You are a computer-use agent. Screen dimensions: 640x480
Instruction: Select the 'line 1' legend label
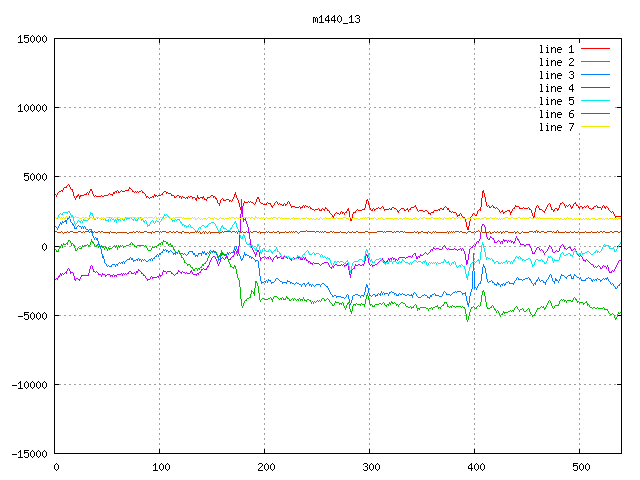click(557, 49)
